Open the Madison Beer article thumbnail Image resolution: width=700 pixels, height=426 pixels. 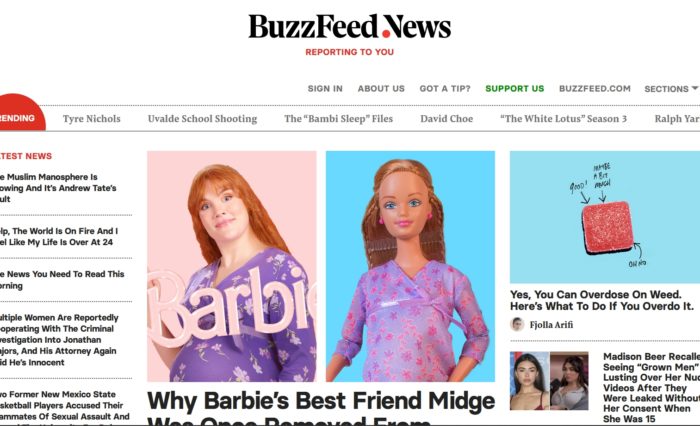point(549,381)
